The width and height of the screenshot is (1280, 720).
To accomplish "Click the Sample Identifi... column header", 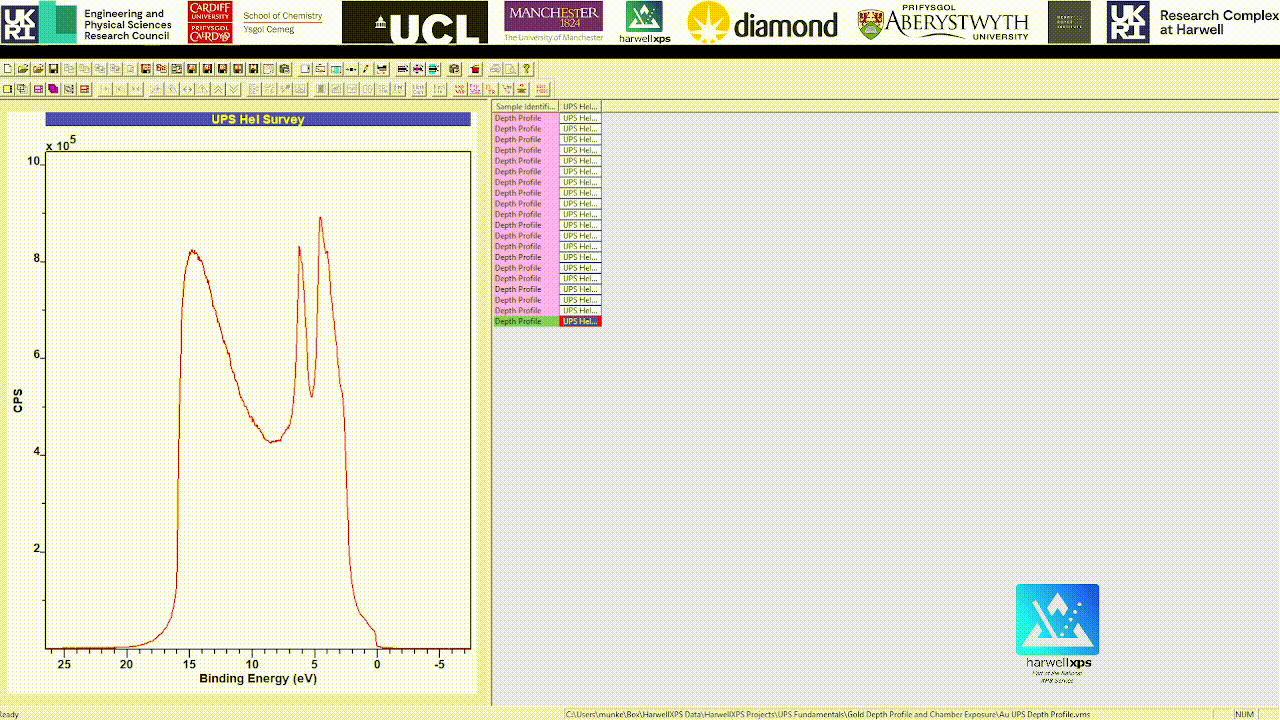I will (x=526, y=107).
